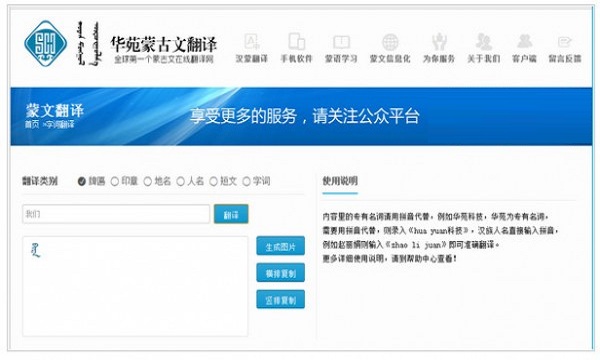This screenshot has width=600, height=360.
Task: Click the 翻译 translate button
Action: pos(231,214)
